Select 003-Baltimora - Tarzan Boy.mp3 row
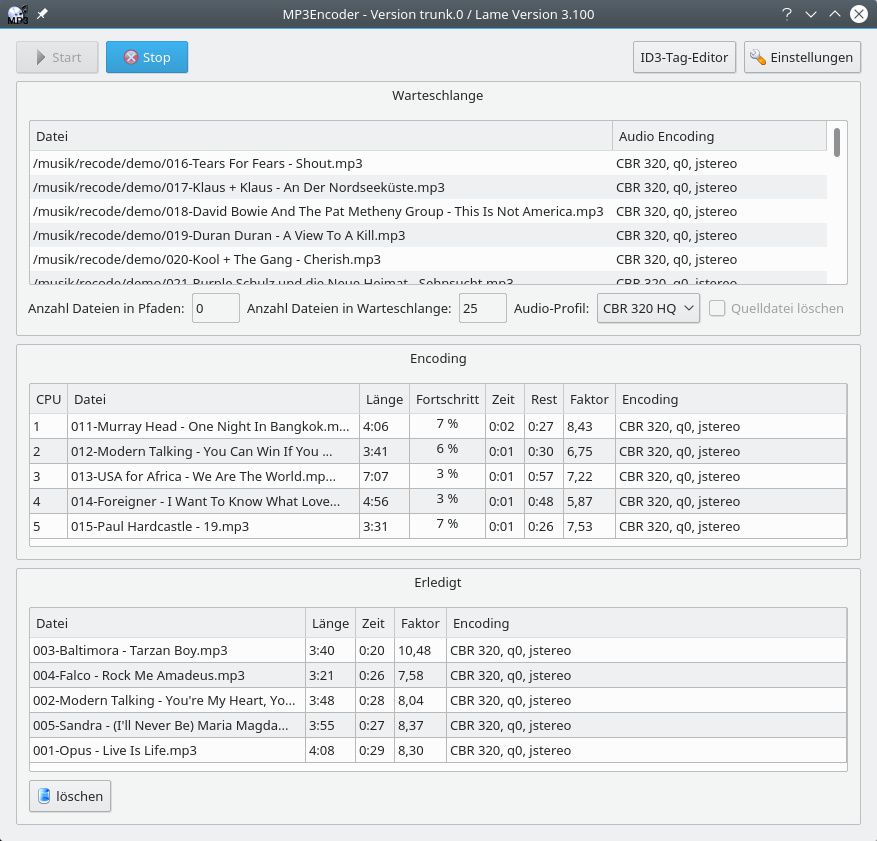The image size is (877, 841). pos(438,650)
